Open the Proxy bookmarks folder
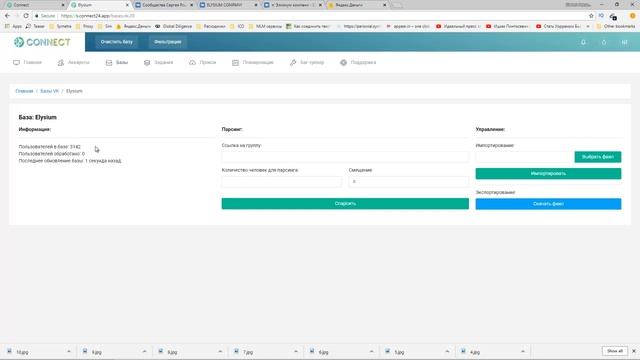Image resolution: width=640 pixels, height=360 pixels. click(84, 26)
